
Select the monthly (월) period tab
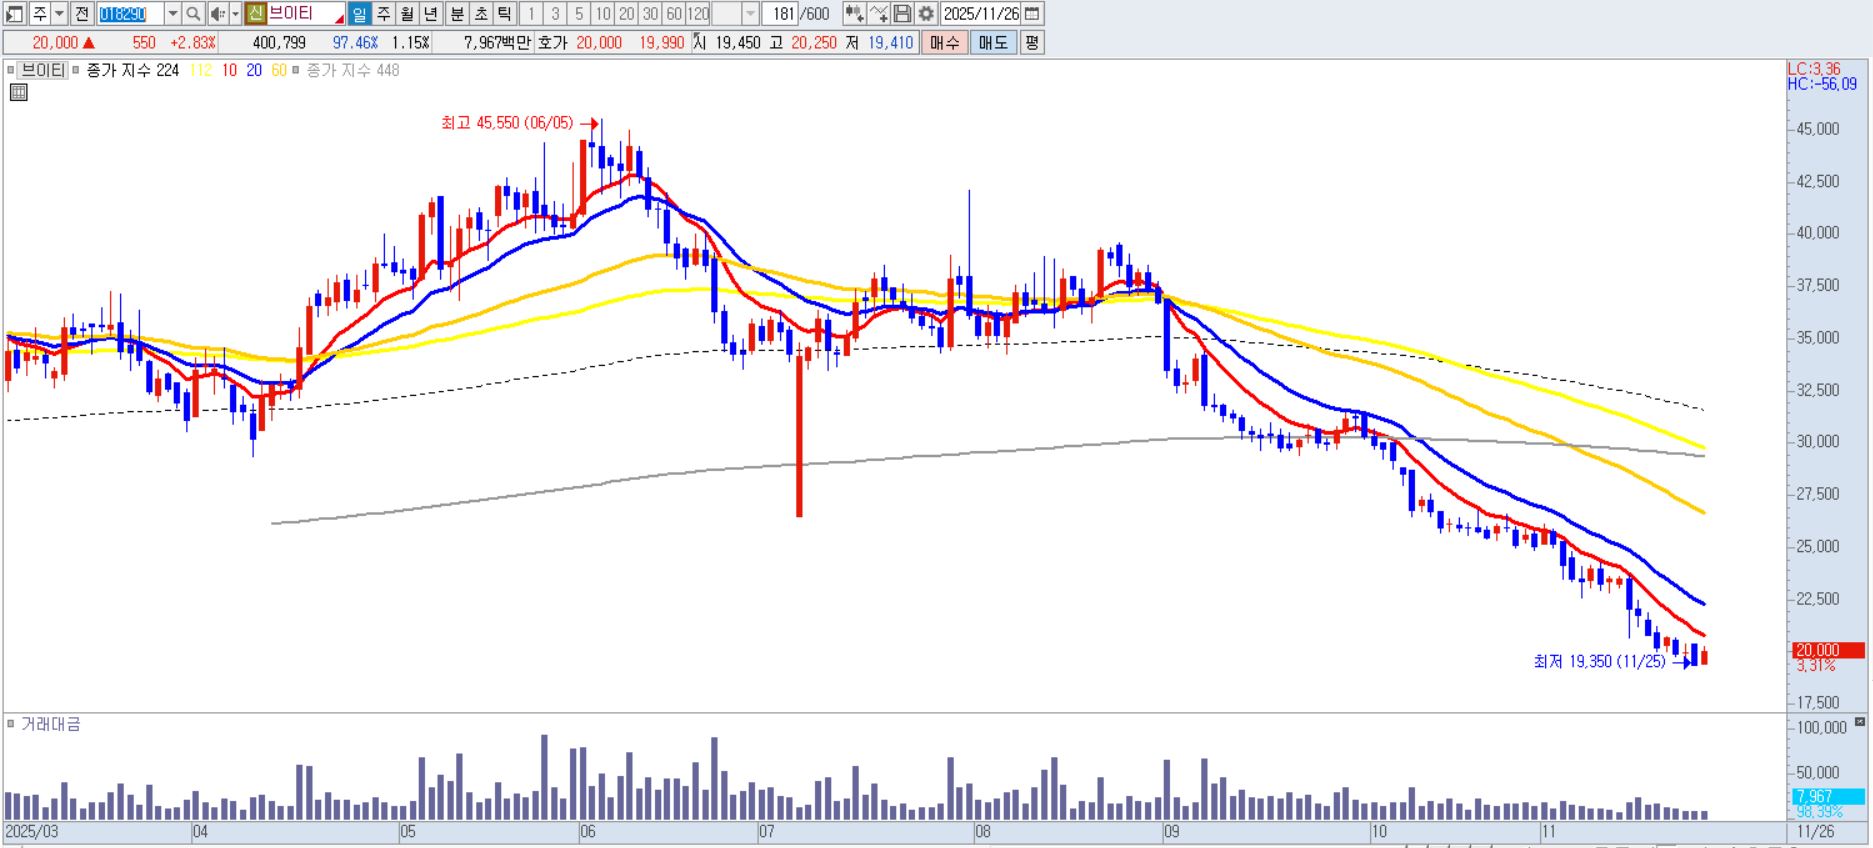pos(407,14)
